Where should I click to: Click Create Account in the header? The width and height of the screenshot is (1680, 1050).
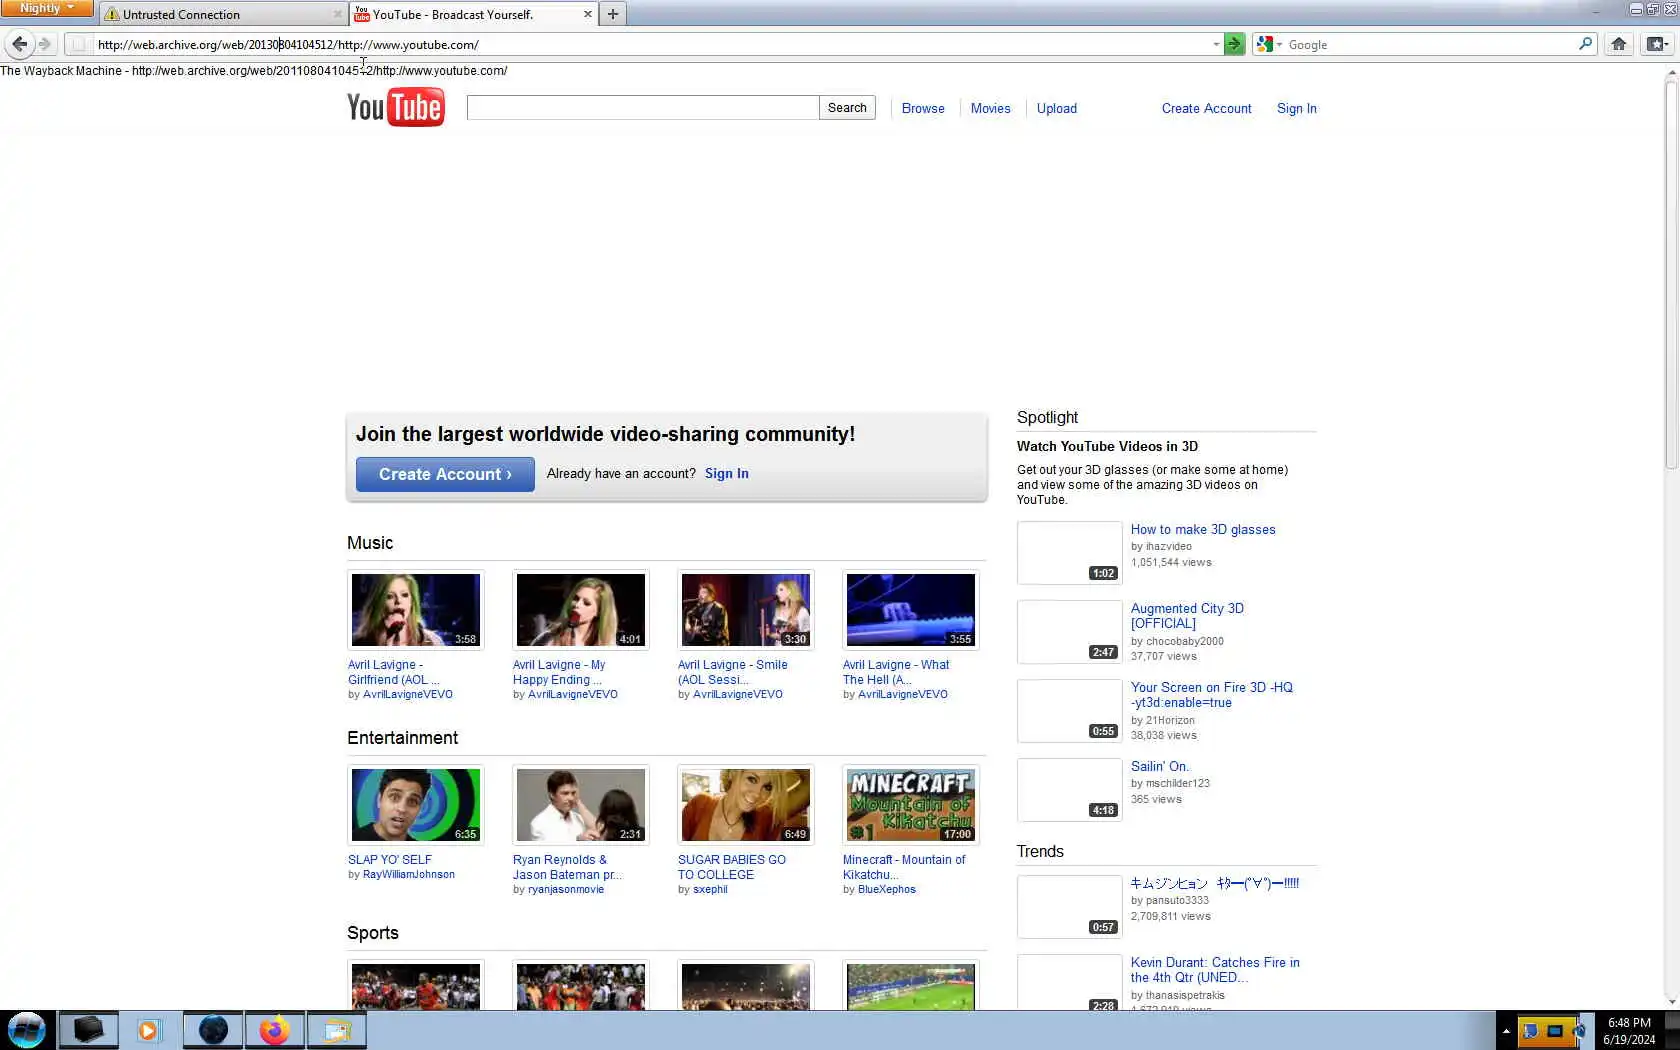[1206, 108]
